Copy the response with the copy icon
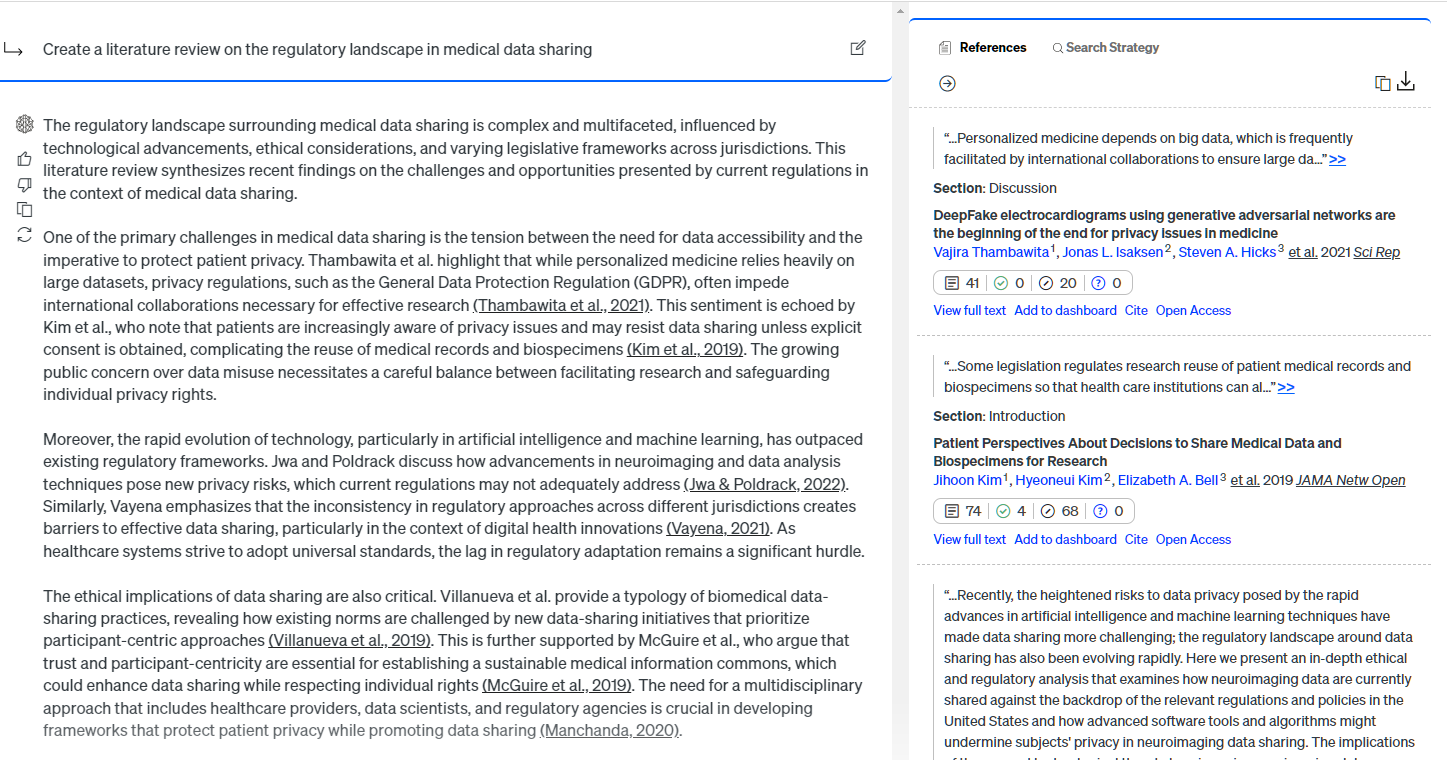 click(25, 209)
